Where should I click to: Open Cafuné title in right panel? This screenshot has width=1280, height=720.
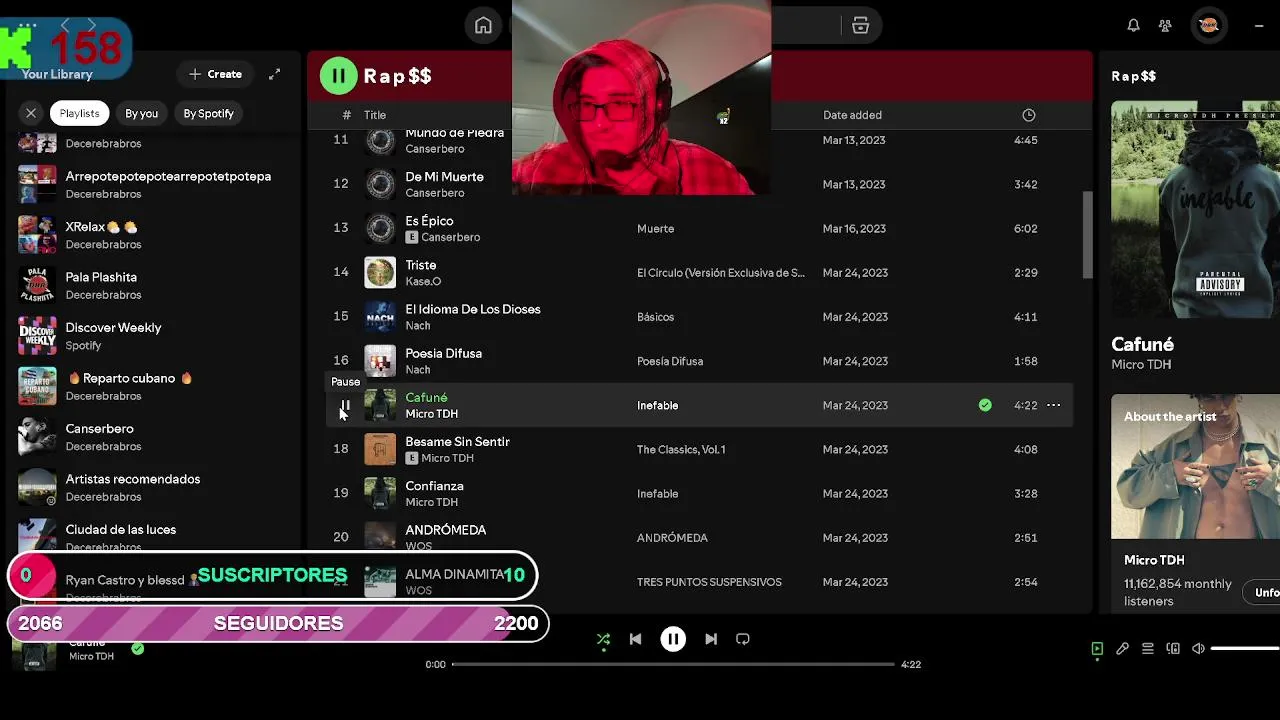pos(1142,344)
